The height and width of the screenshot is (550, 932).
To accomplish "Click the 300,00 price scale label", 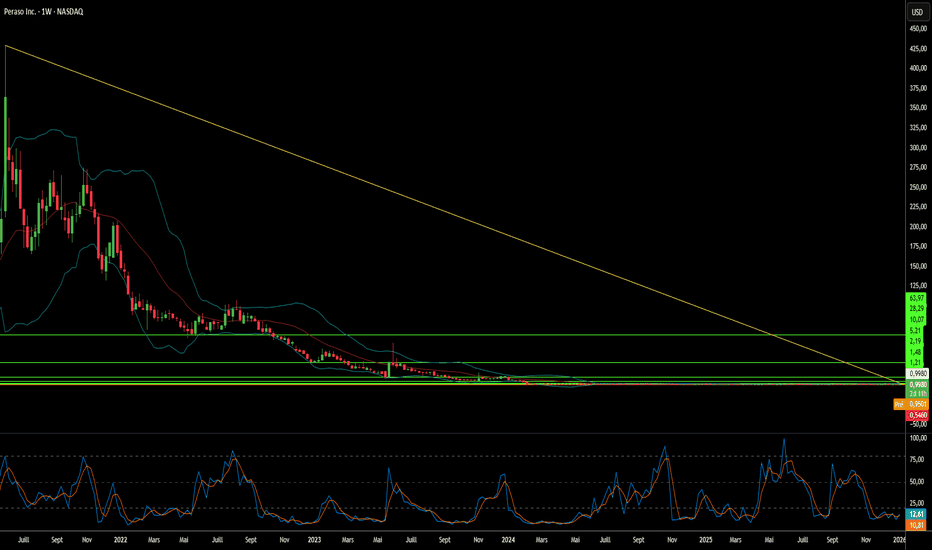I will coord(918,147).
